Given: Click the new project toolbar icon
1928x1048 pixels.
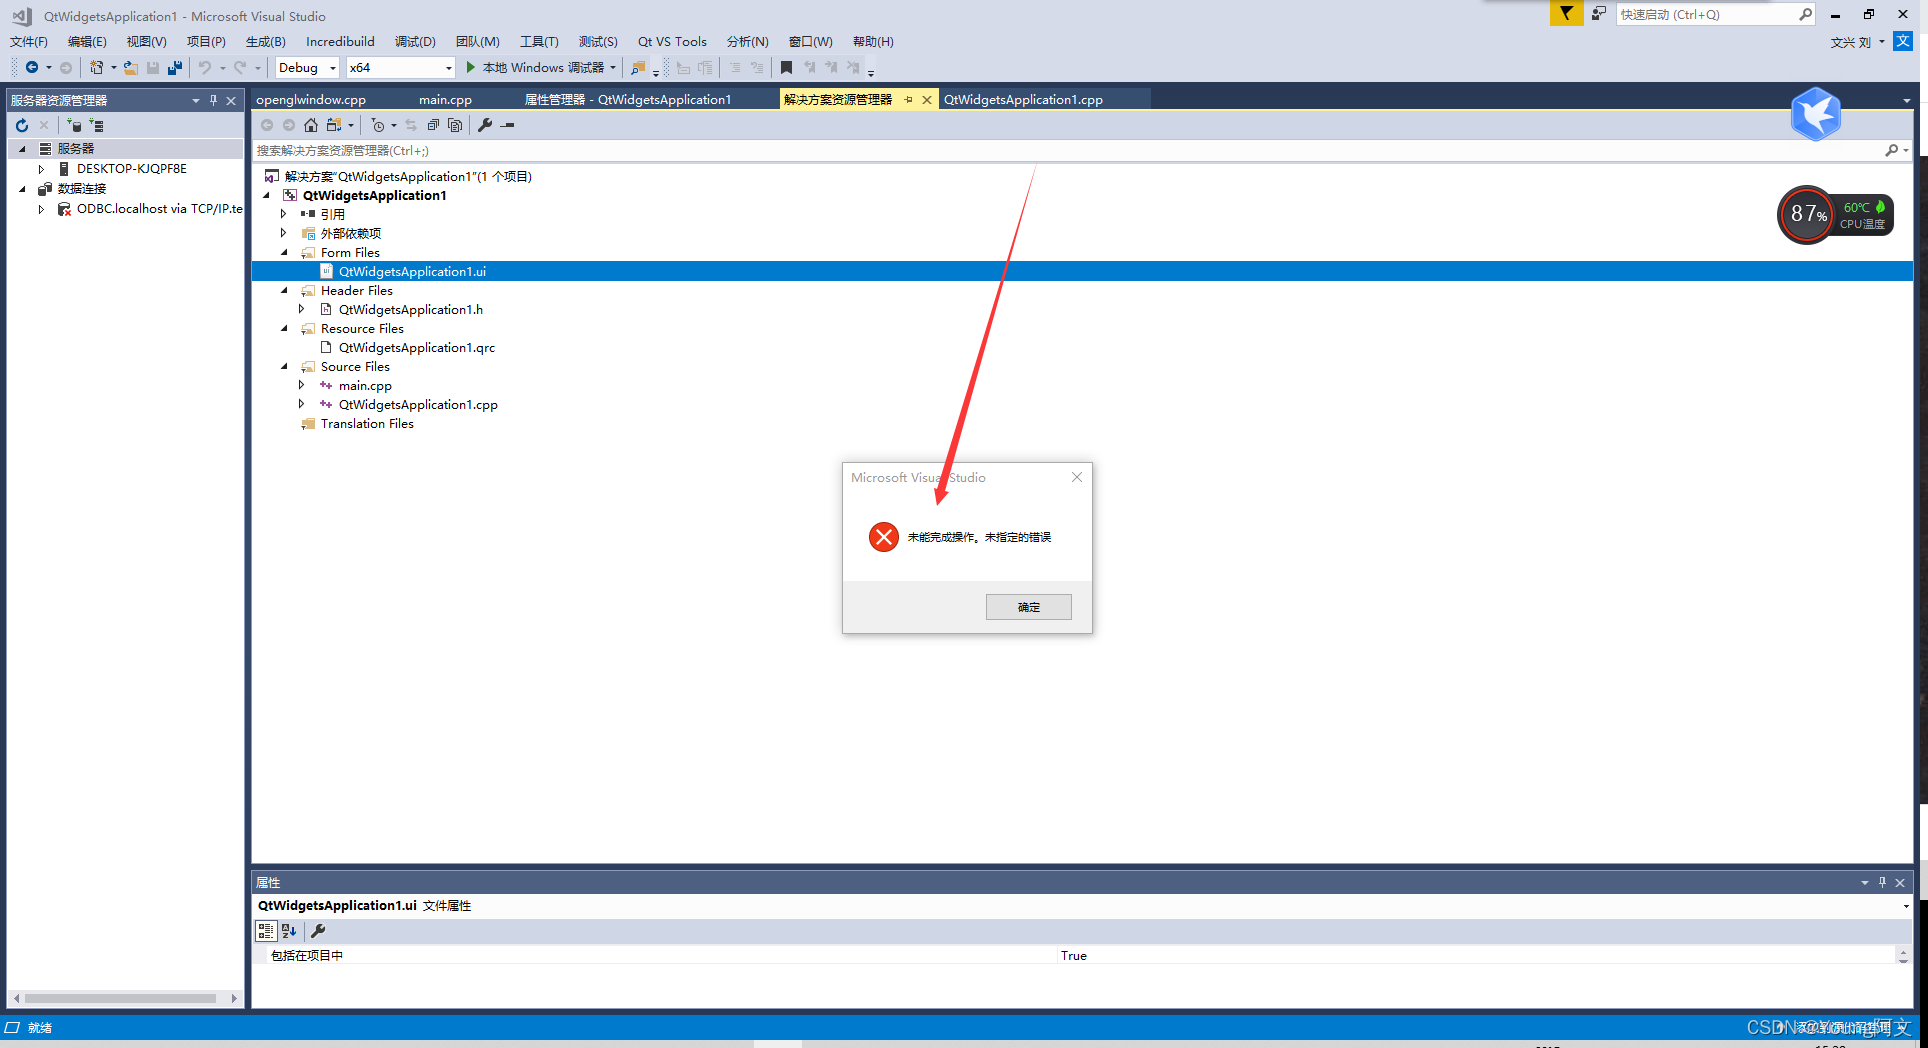Looking at the screenshot, I should (96, 68).
